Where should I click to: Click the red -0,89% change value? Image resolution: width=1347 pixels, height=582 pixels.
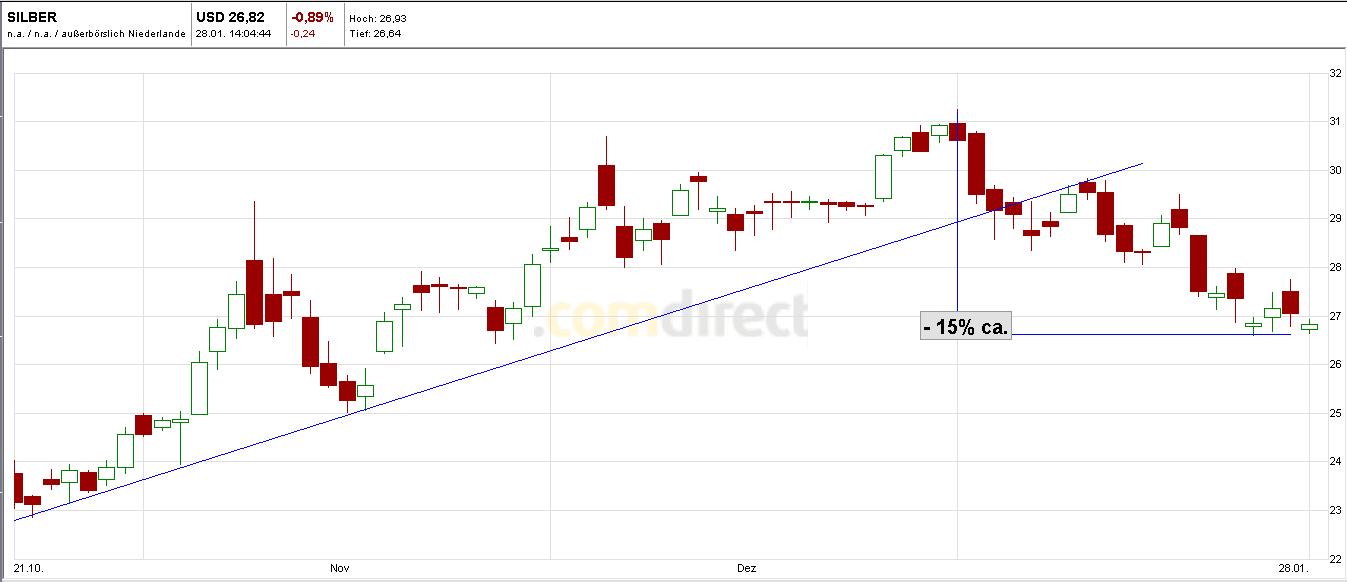coord(311,15)
